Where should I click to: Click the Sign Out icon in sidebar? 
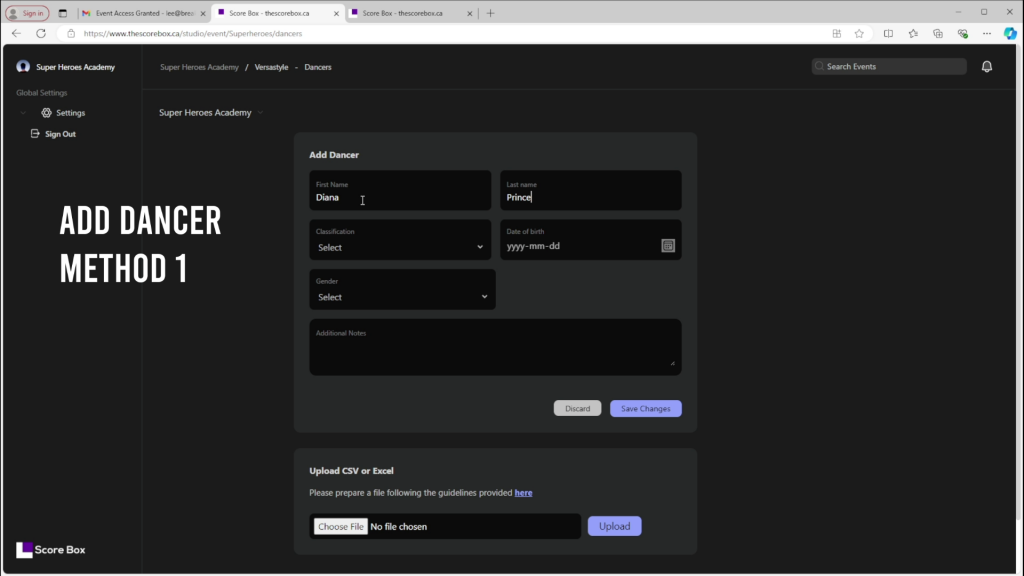pyautogui.click(x=35, y=134)
